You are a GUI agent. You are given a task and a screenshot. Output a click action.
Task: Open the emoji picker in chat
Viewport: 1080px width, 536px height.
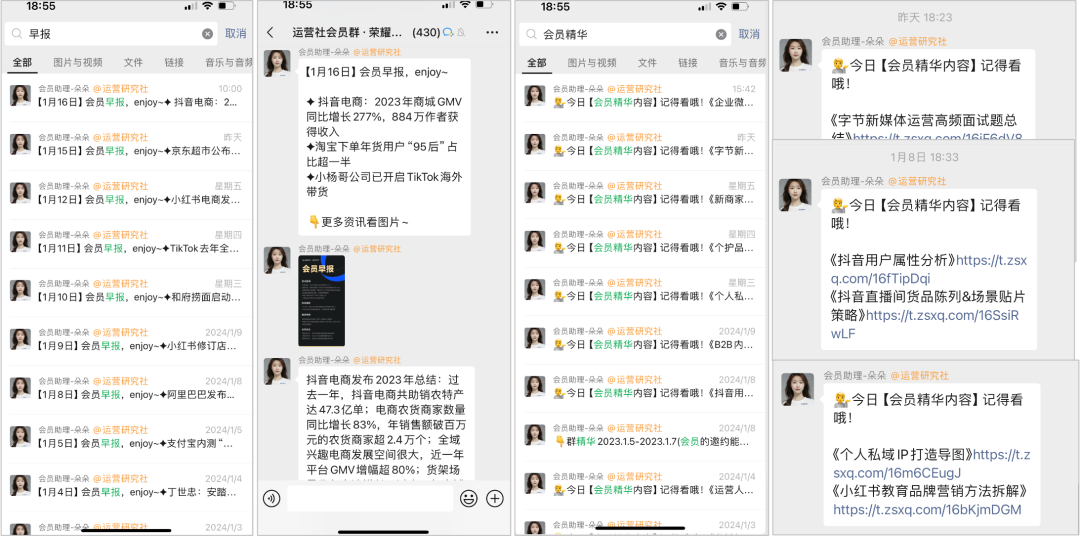click(x=469, y=498)
